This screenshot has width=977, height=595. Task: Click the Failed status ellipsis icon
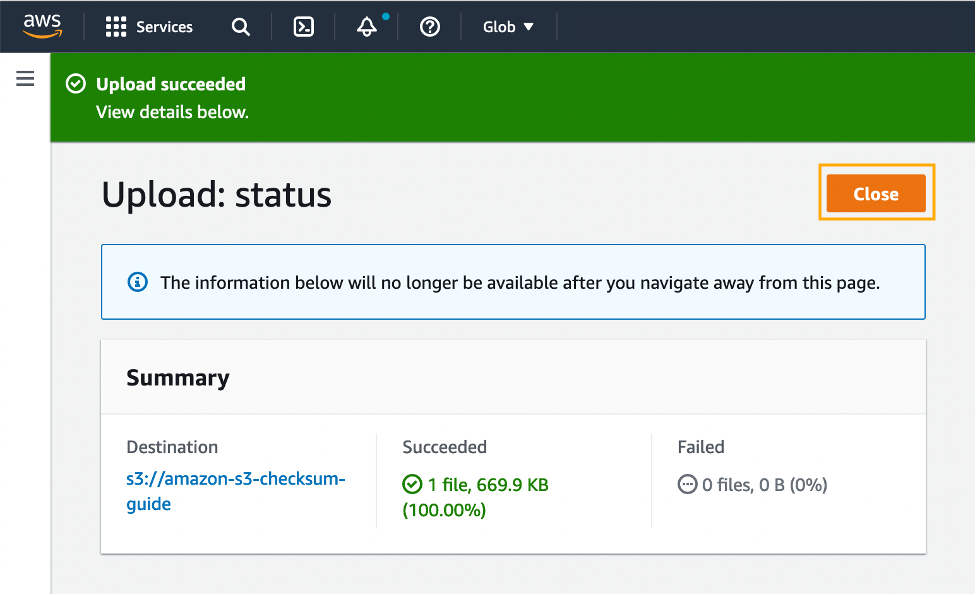[x=687, y=485]
